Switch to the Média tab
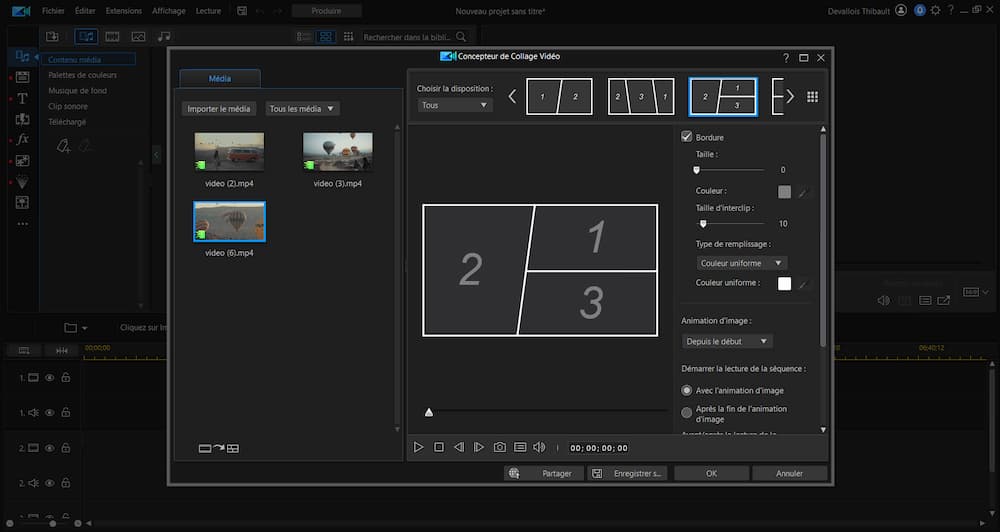This screenshot has height=532, width=1000. 220,78
